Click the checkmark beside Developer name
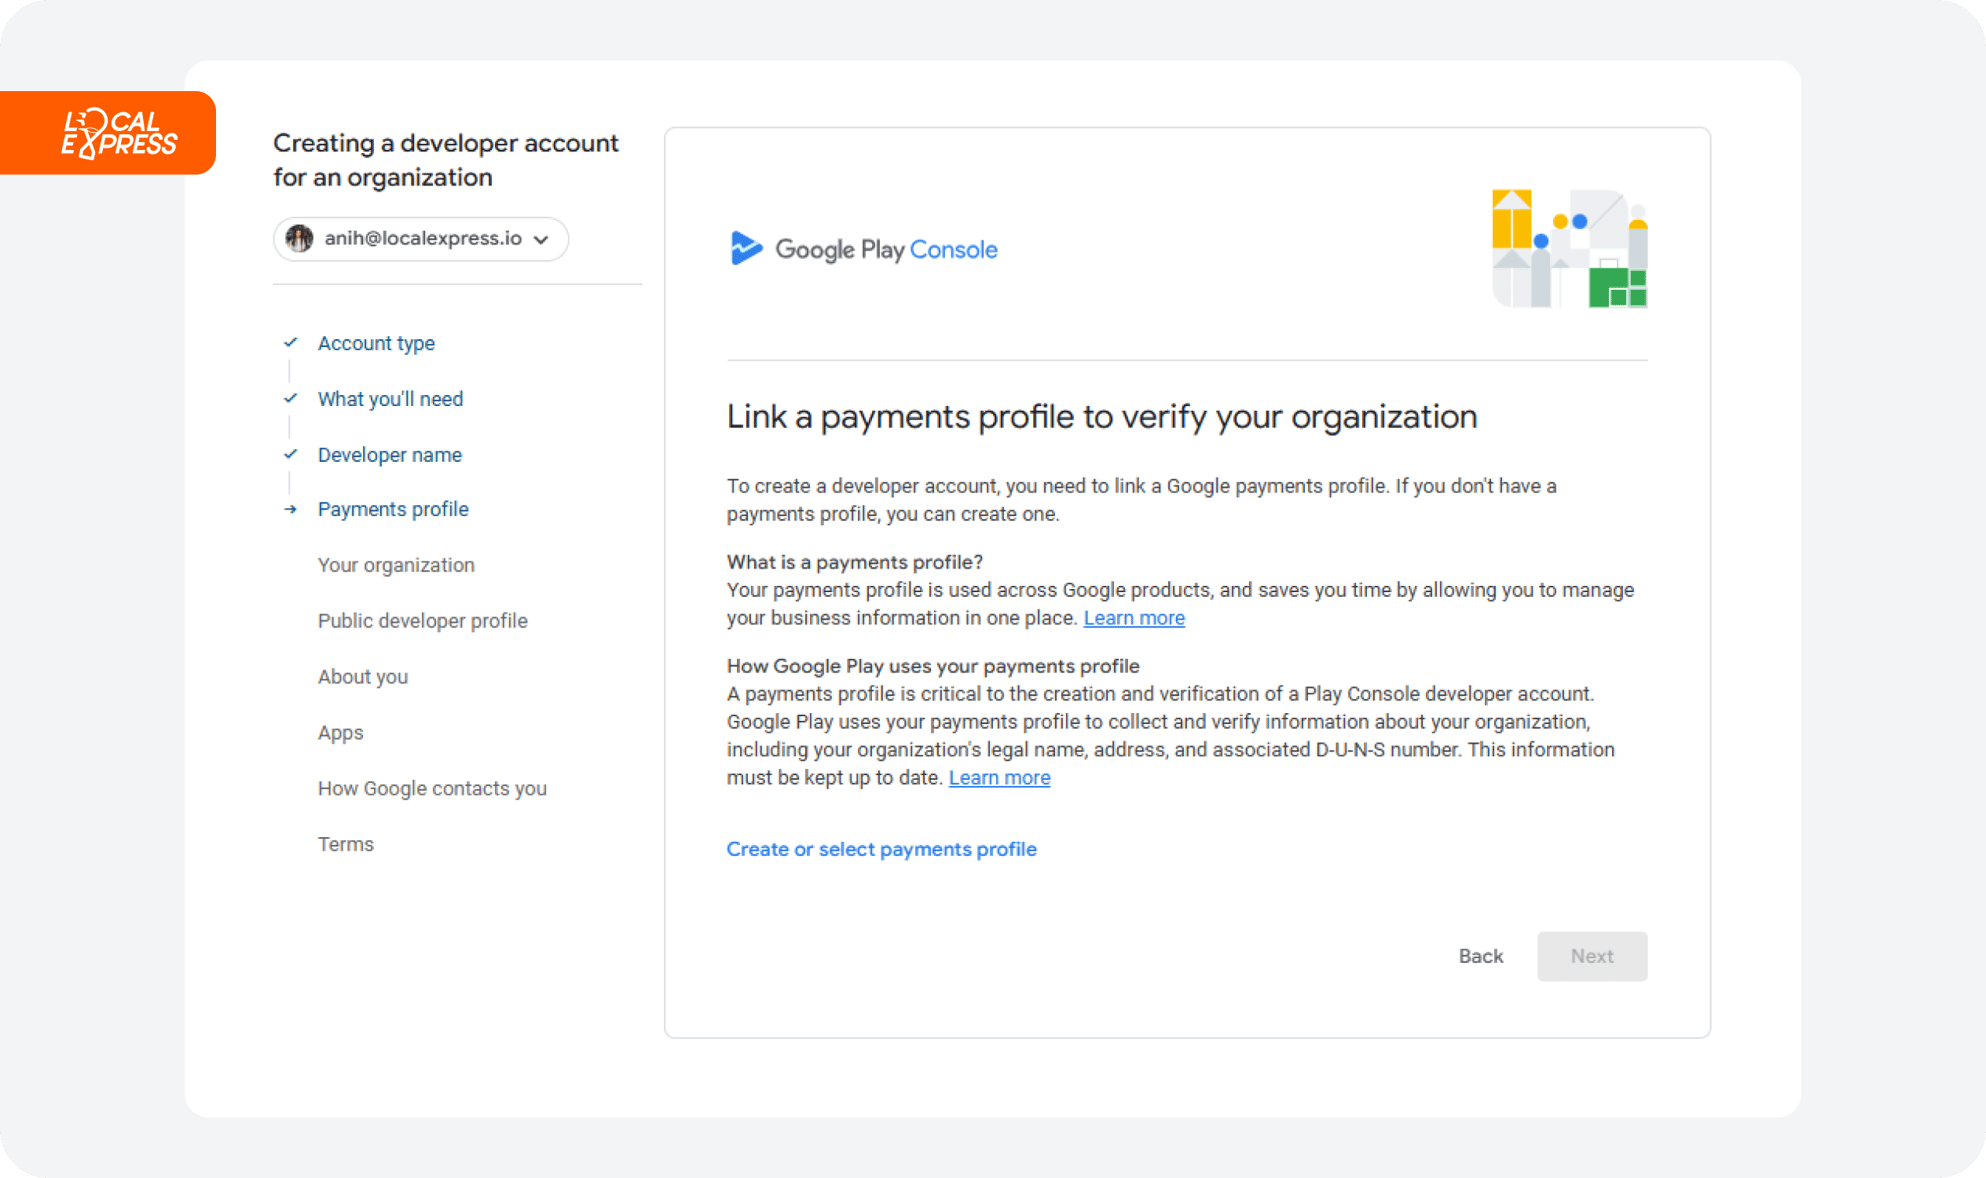Image resolution: width=1986 pixels, height=1178 pixels. point(290,454)
